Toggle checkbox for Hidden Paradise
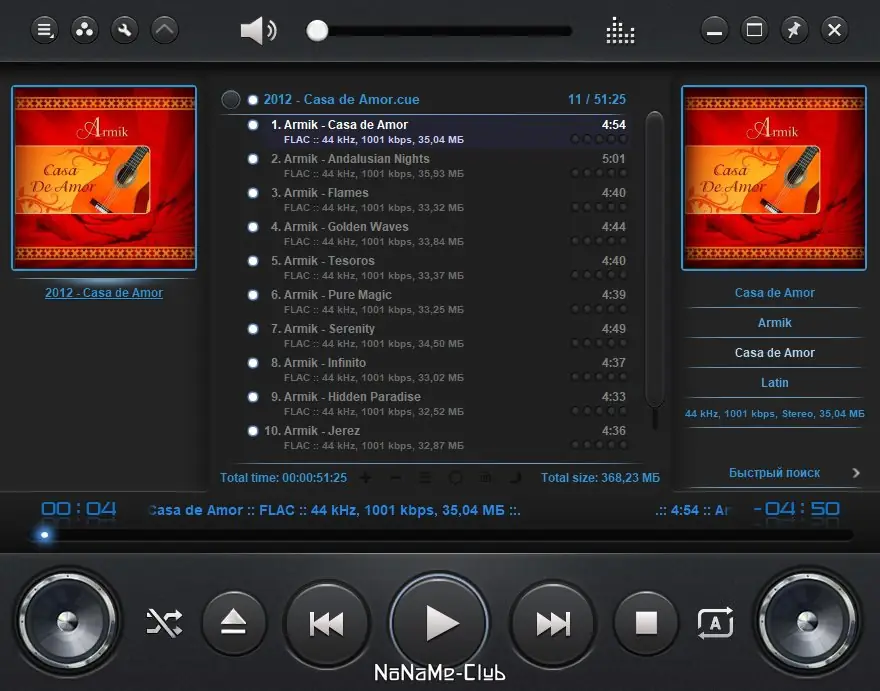Image resolution: width=880 pixels, height=691 pixels. tap(253, 397)
